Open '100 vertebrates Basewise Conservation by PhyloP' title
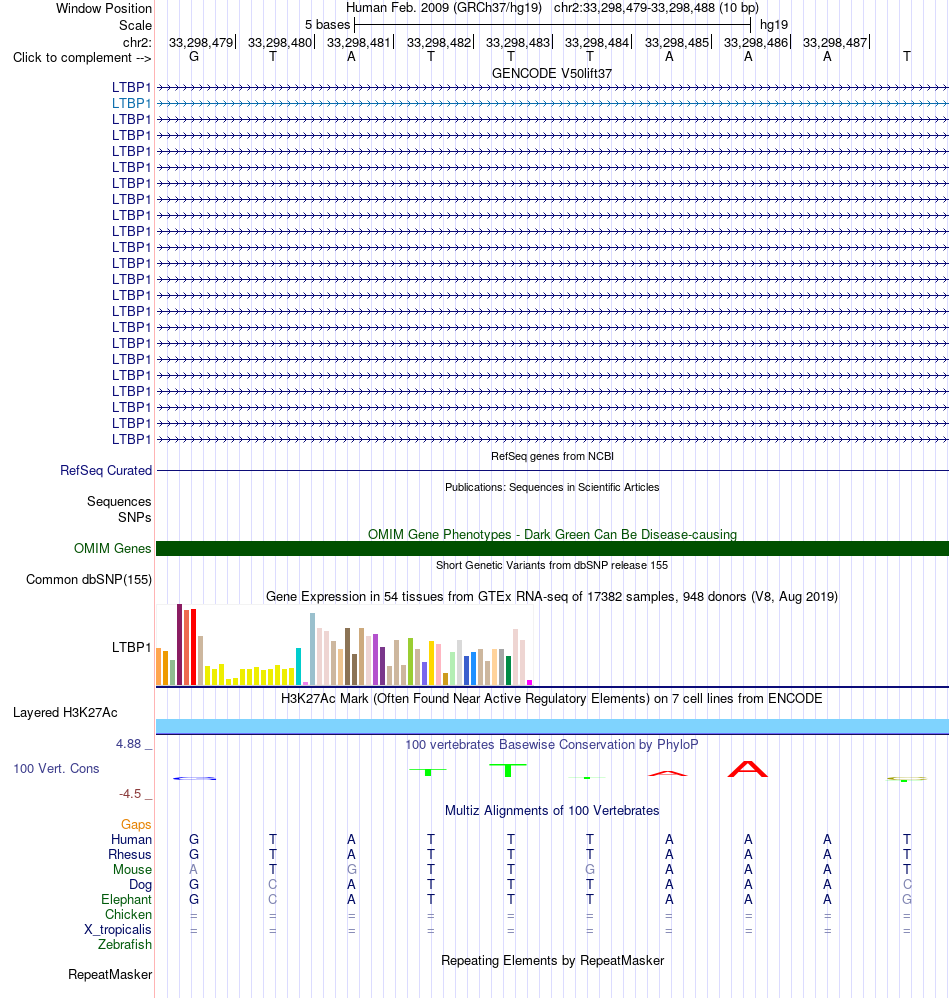 tap(552, 744)
